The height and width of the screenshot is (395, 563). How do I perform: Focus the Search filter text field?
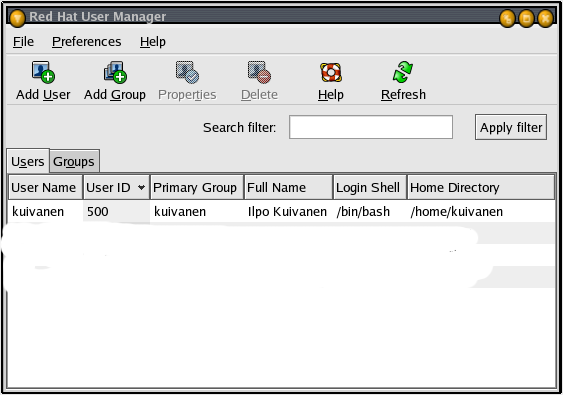coord(371,127)
